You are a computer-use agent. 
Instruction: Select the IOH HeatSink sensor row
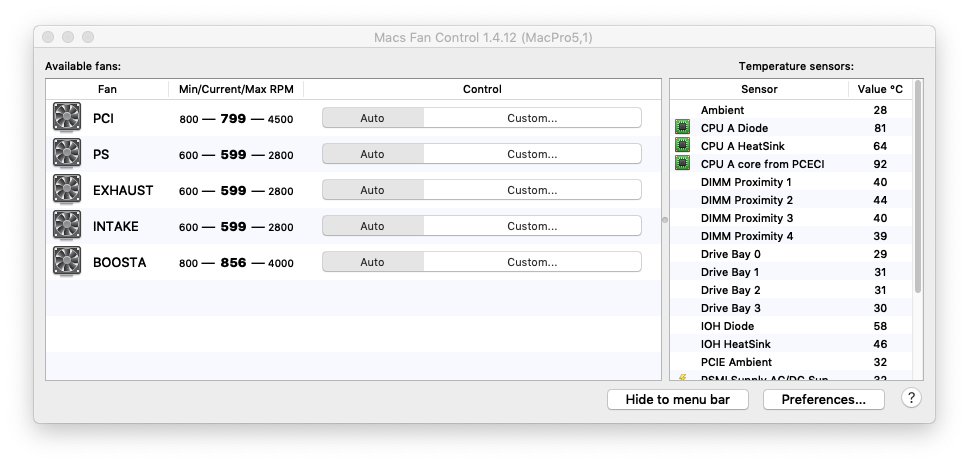791,344
